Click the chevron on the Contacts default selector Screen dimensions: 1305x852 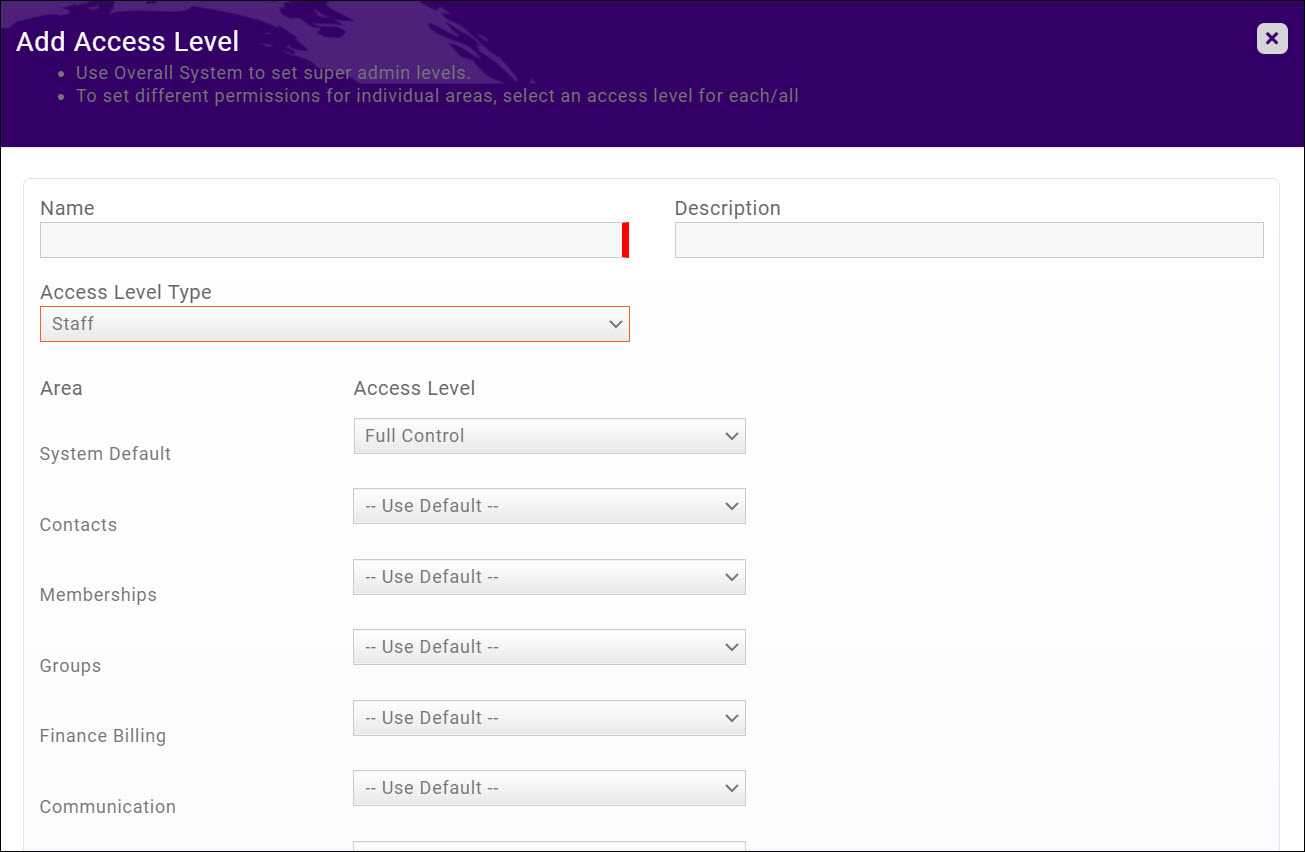731,506
